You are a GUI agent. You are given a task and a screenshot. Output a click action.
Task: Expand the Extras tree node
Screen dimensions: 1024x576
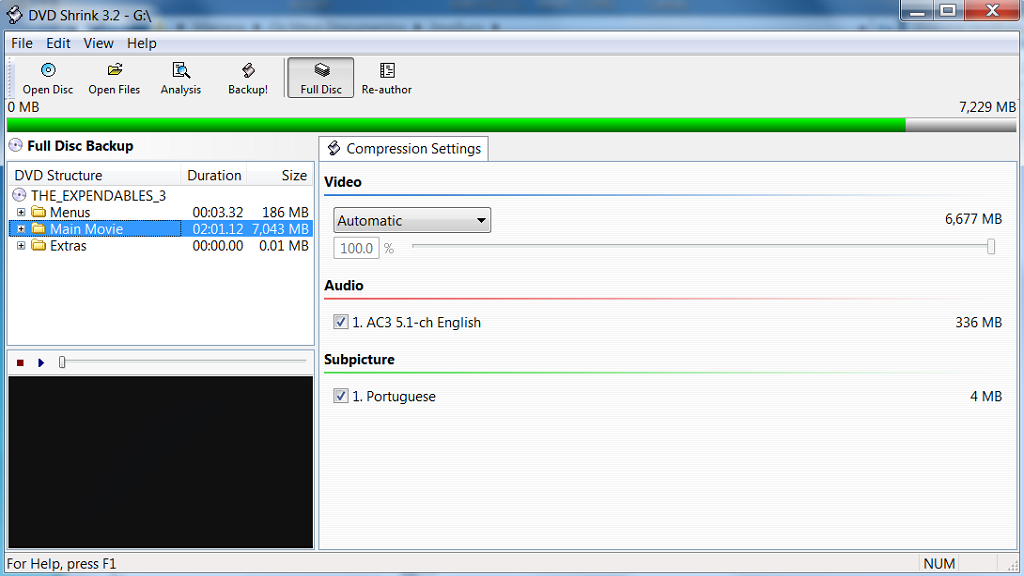point(21,246)
